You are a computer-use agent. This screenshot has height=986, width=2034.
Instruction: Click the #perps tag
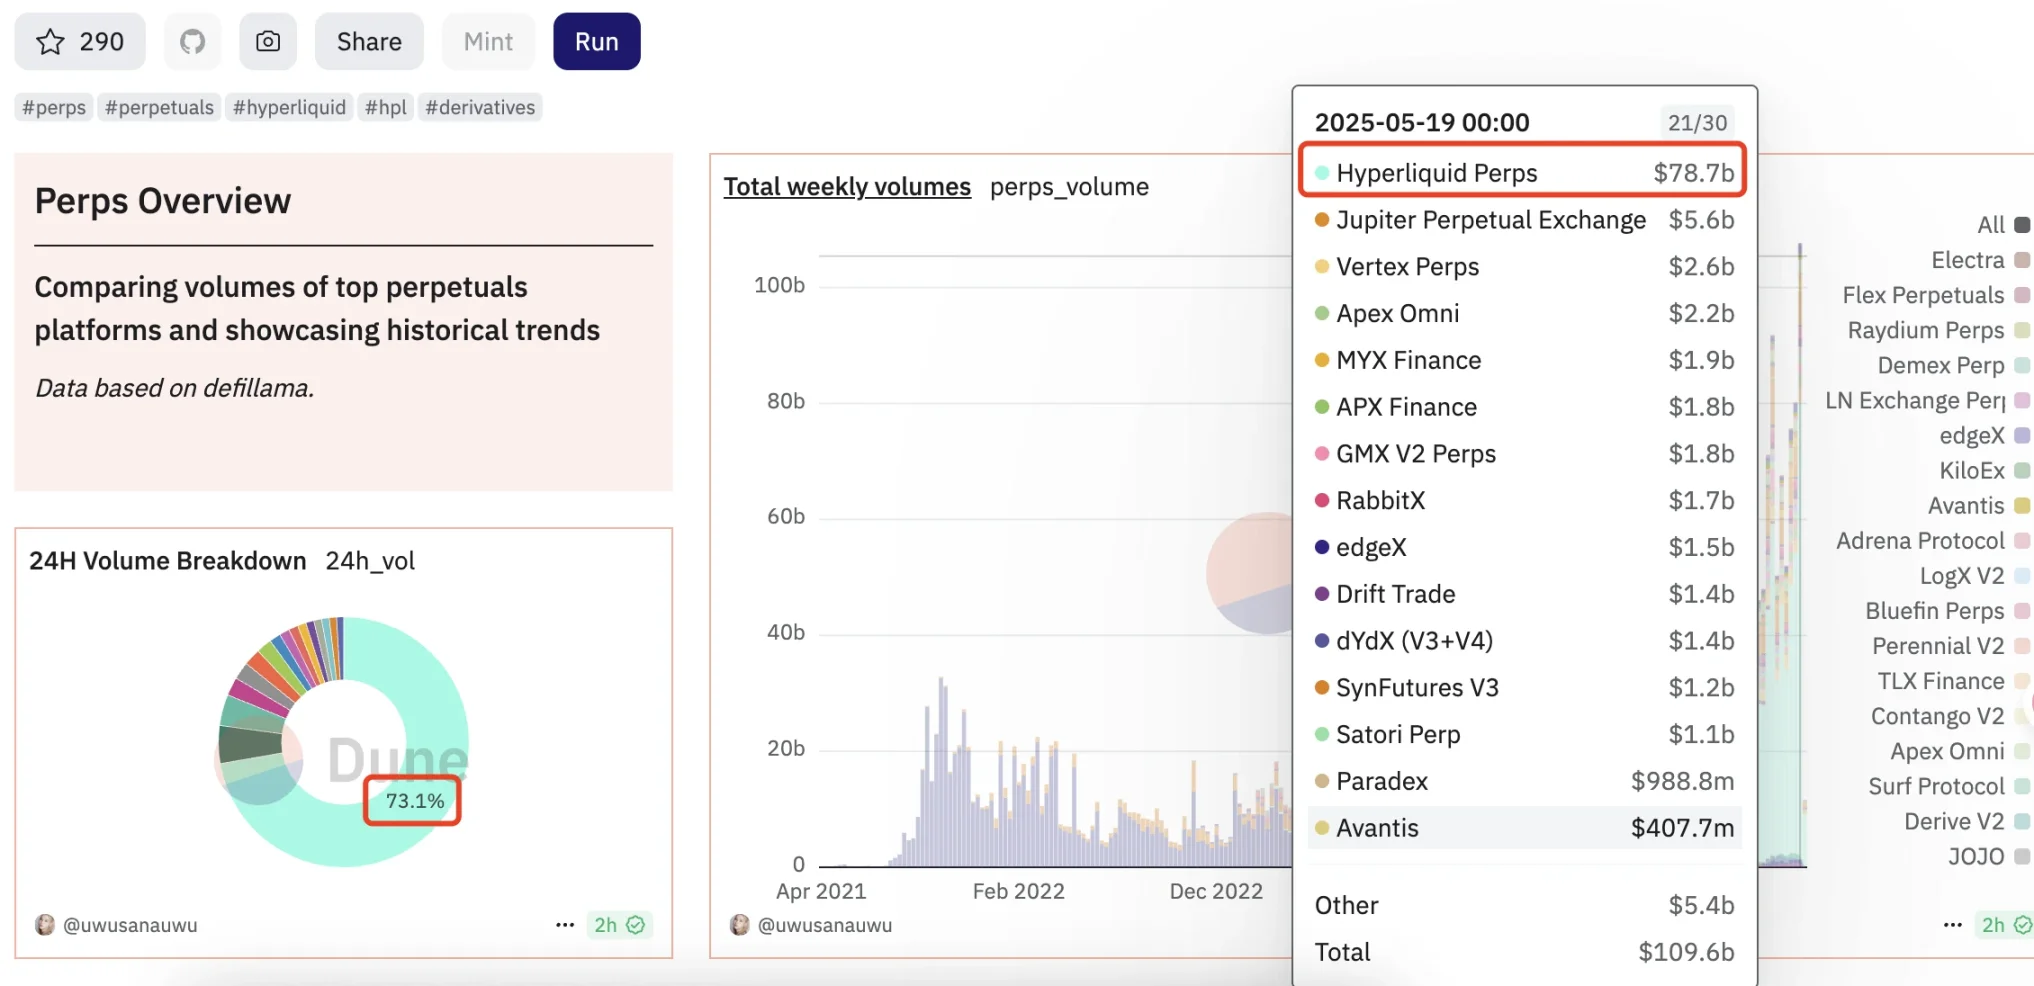[53, 107]
